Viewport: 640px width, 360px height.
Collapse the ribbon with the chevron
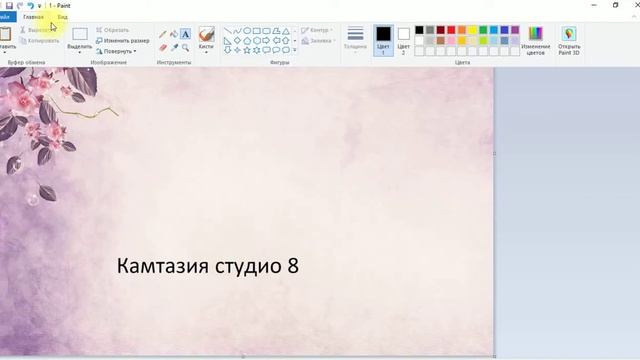point(634,17)
